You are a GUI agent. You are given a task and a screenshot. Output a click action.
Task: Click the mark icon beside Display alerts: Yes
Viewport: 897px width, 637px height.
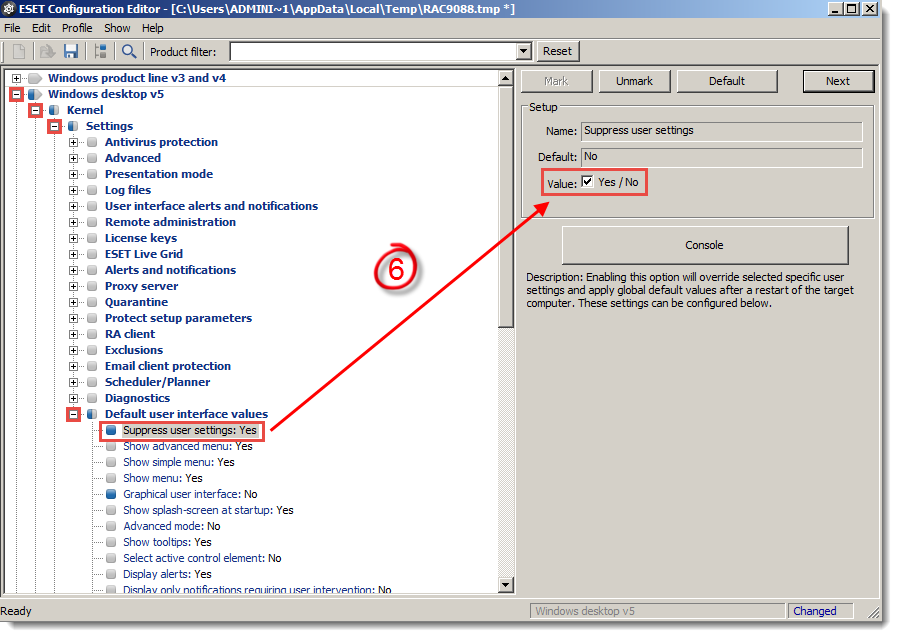[x=111, y=574]
